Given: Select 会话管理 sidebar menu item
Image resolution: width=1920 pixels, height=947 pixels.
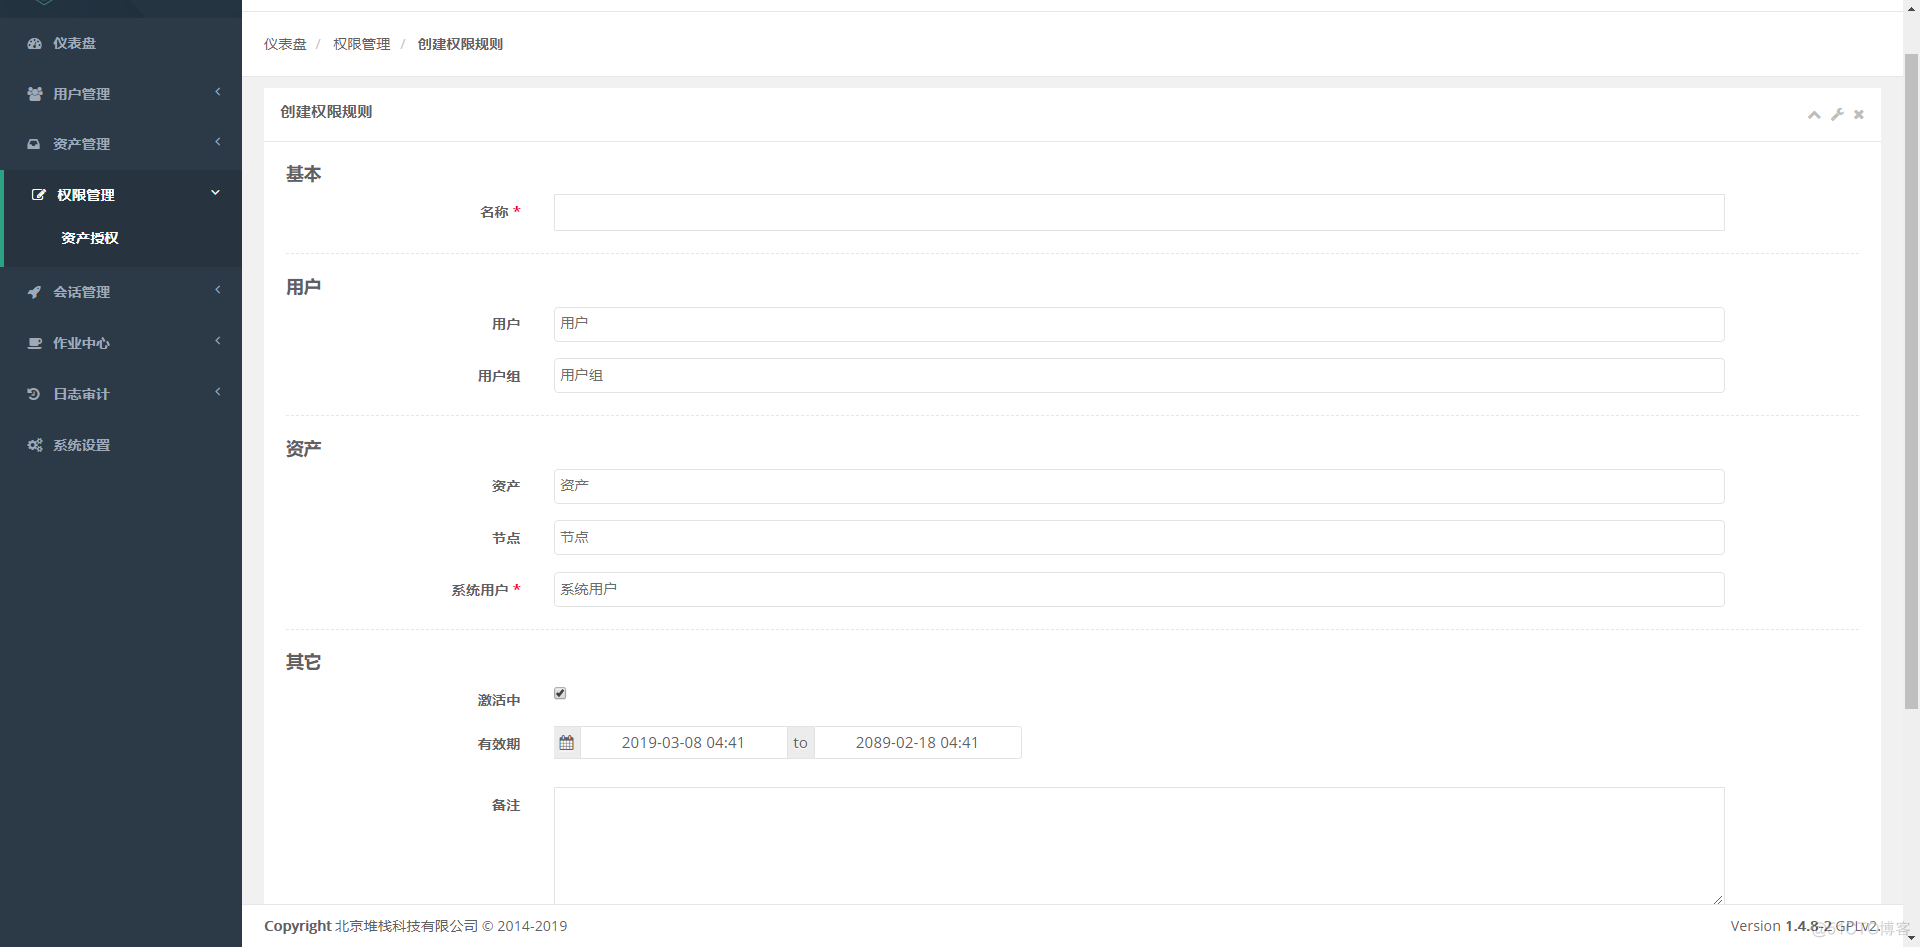Looking at the screenshot, I should click(x=121, y=292).
